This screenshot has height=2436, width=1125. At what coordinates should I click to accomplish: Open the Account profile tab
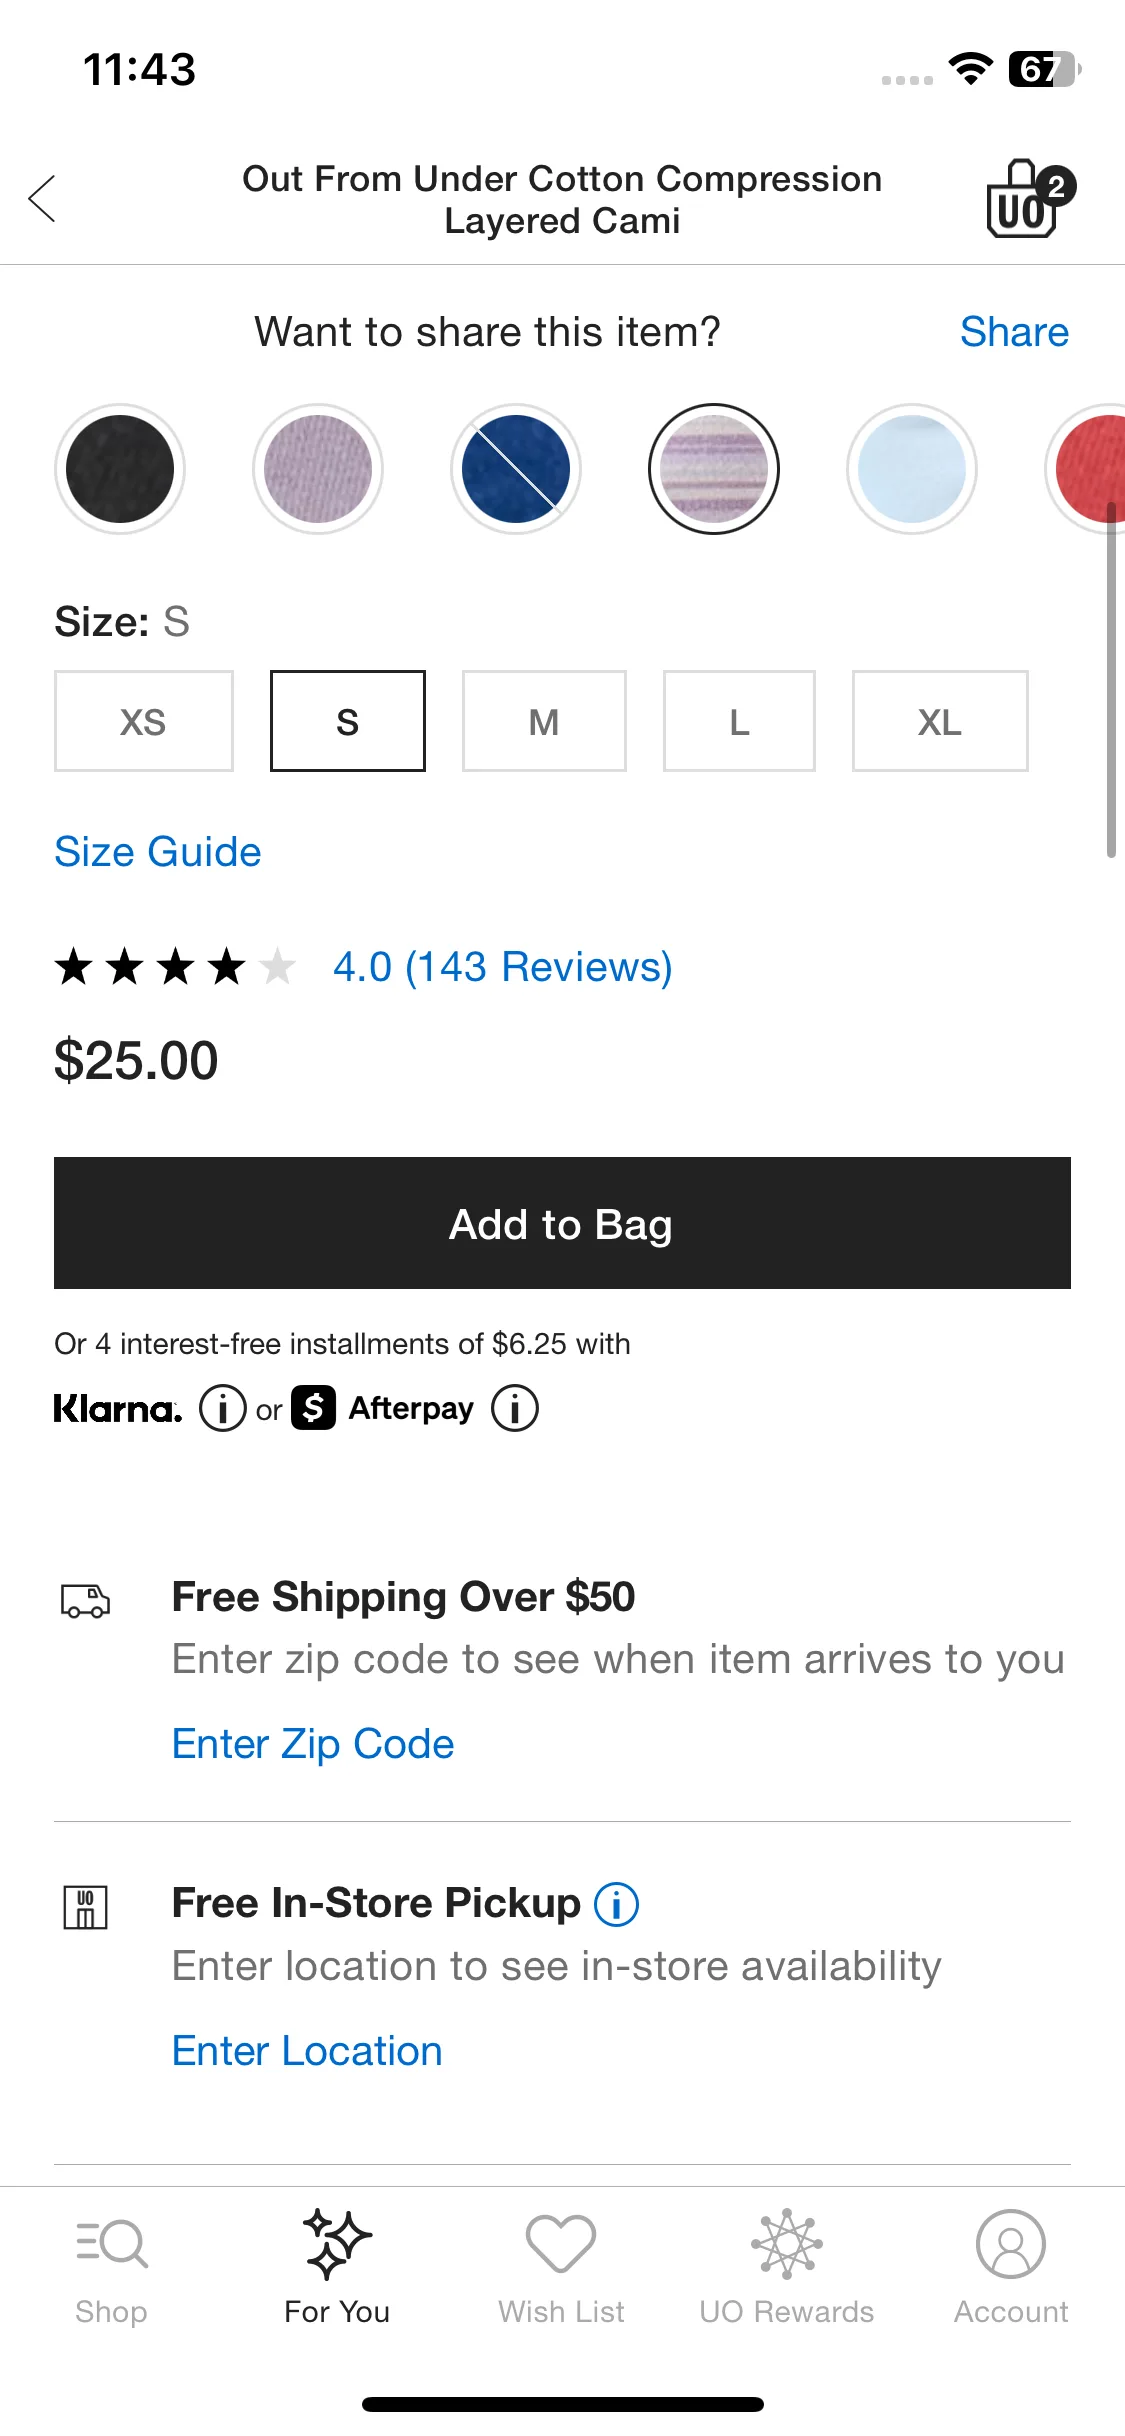tap(1011, 2268)
